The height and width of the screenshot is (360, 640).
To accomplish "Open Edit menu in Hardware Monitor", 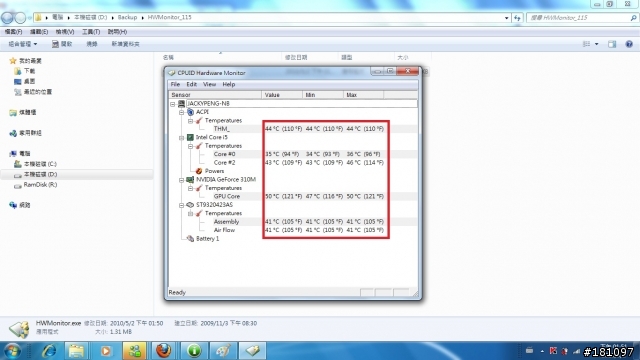I will pos(191,84).
